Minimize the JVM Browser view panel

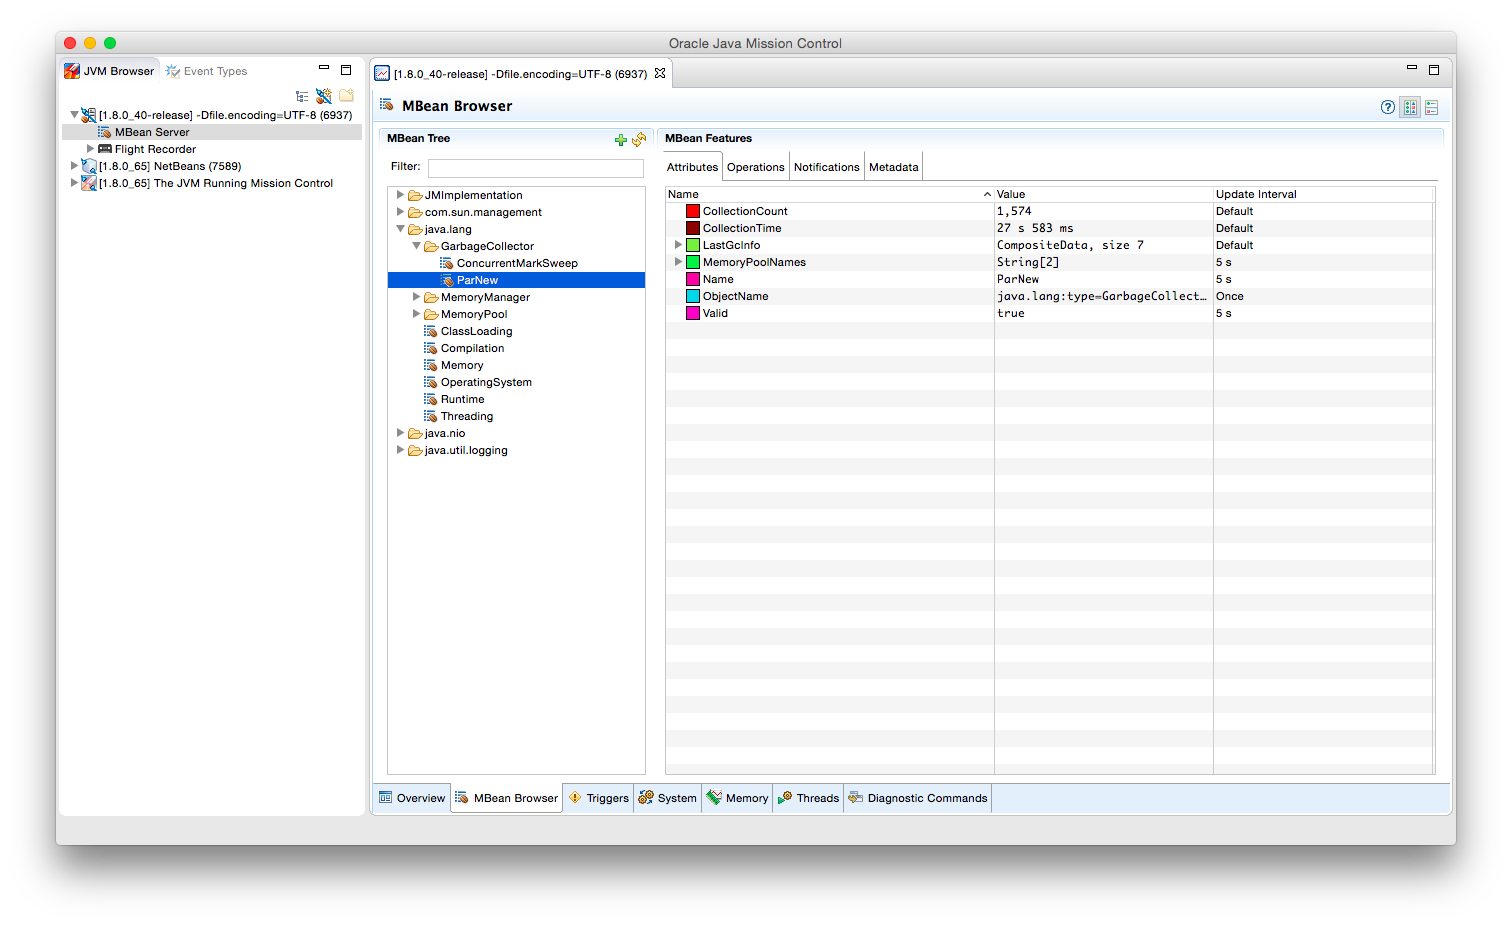click(x=324, y=68)
